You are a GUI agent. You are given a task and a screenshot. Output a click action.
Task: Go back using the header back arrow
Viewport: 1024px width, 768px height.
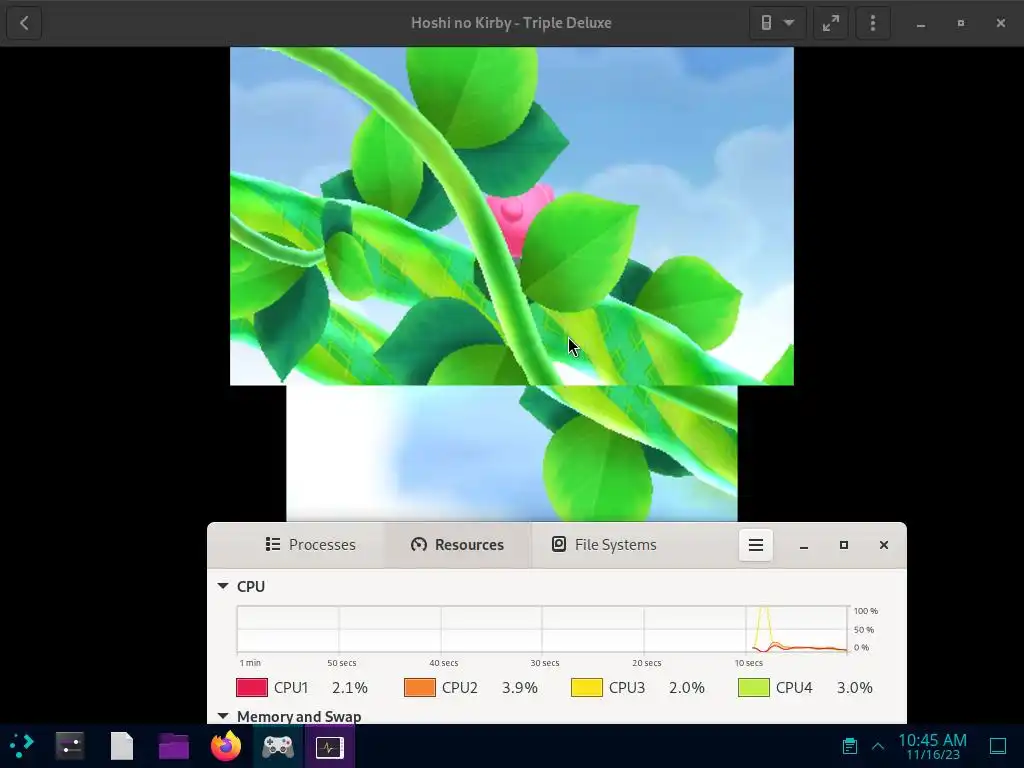tap(24, 23)
